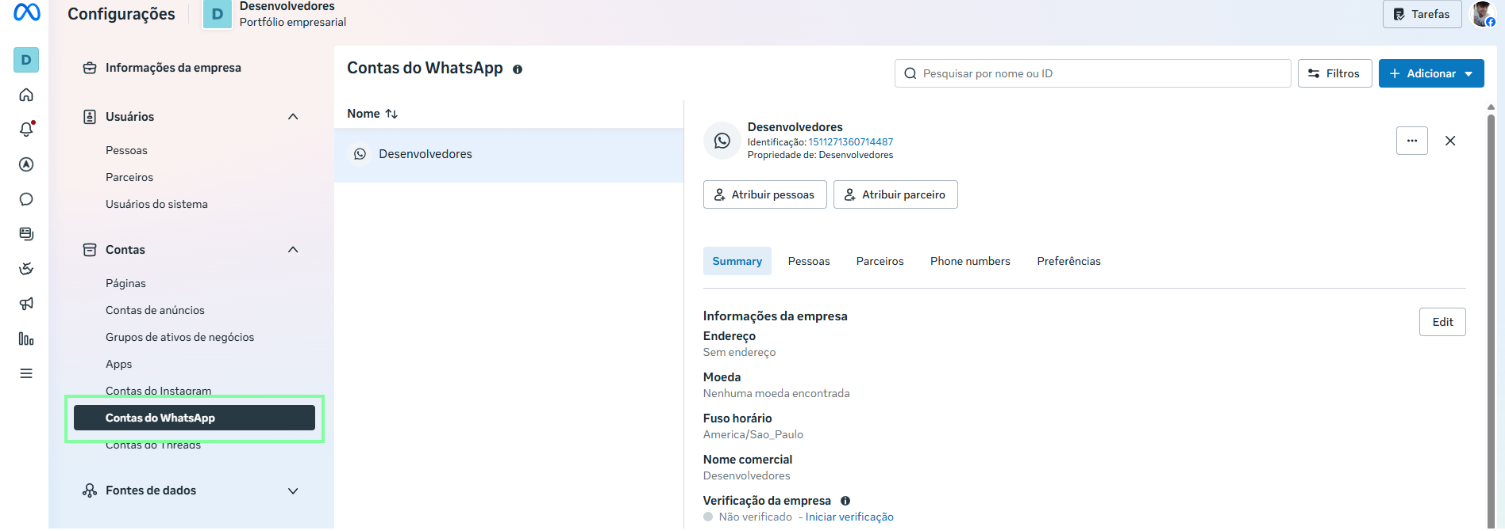Click Nenhuma moeda encontrada text
Viewport: 1505px width, 531px height.
coord(776,394)
